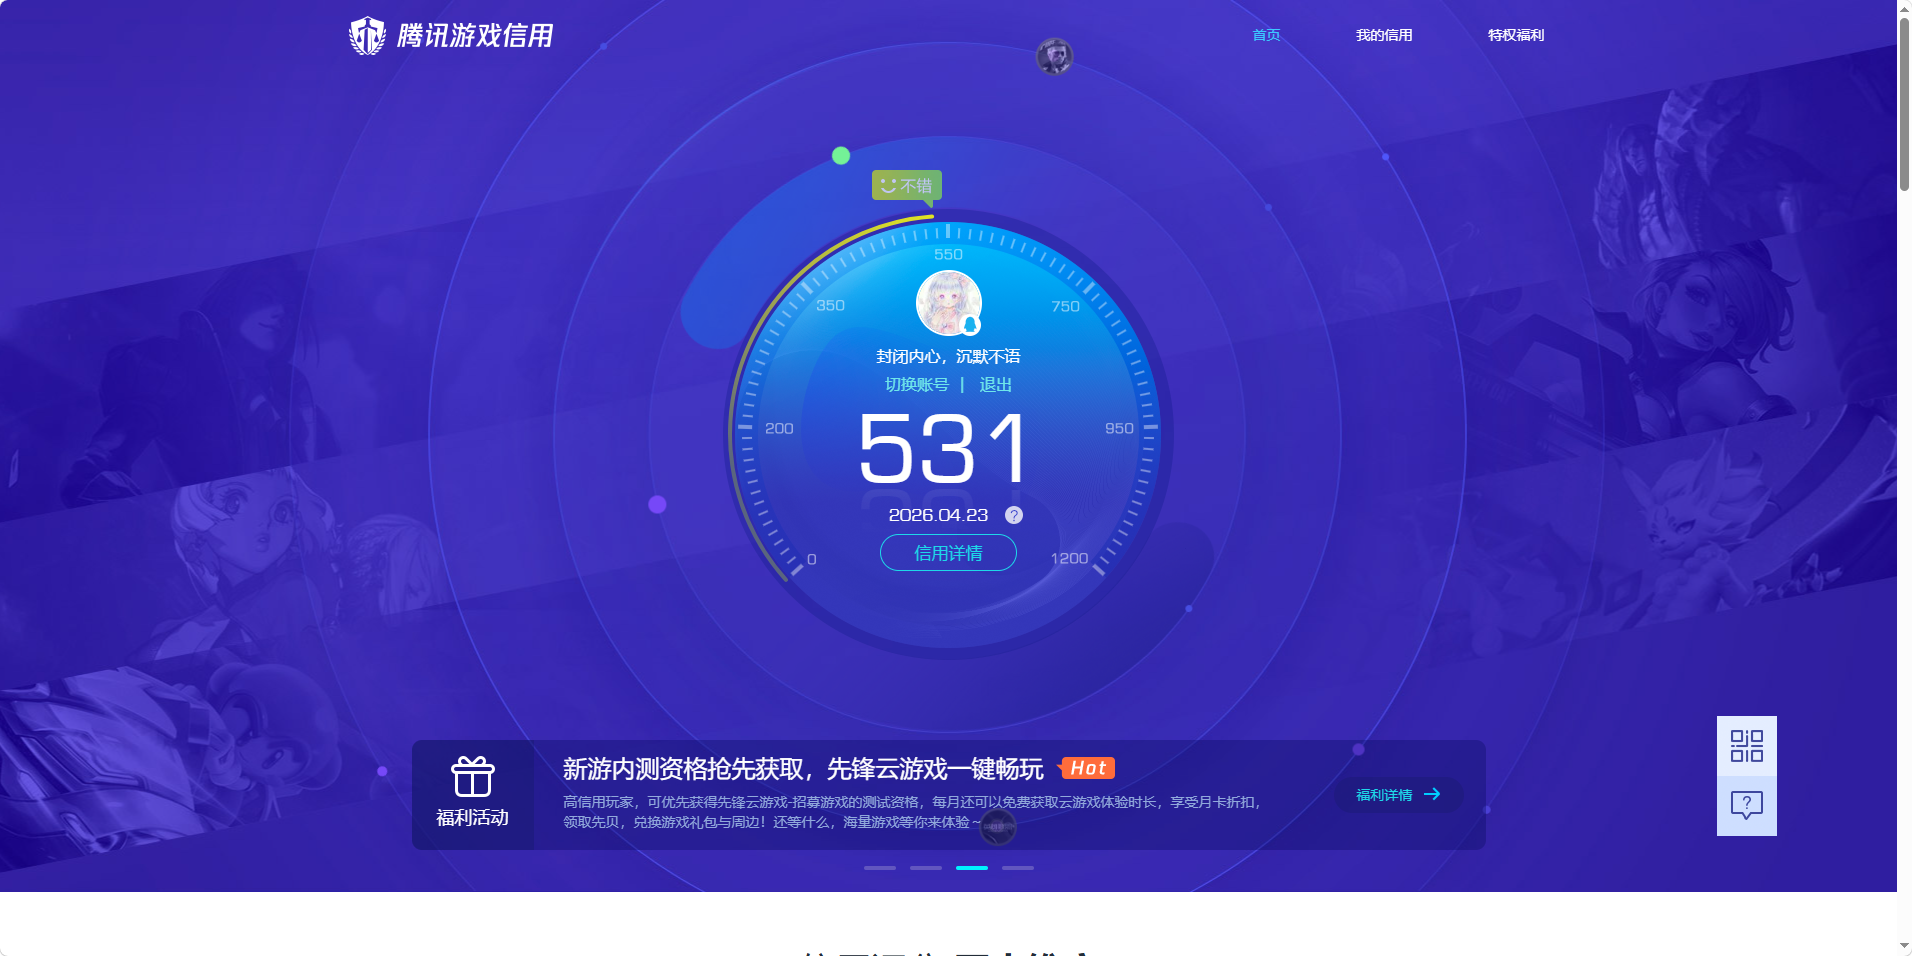Open the 特权福利 section
The width and height of the screenshot is (1912, 956).
coord(1514,35)
